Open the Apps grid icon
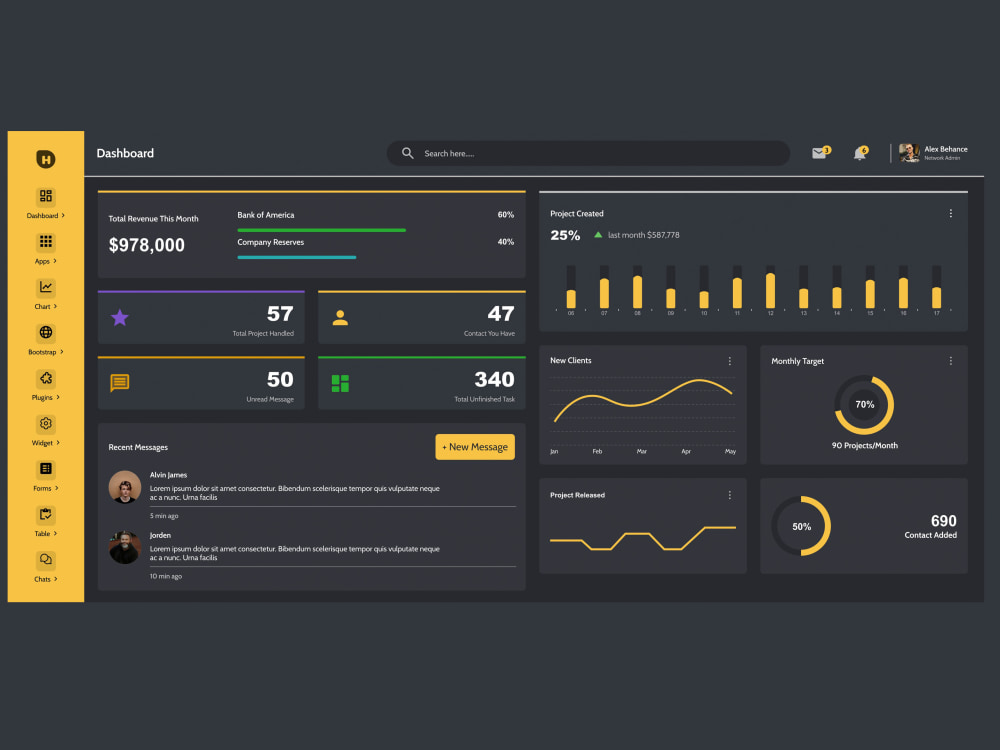 [45, 242]
